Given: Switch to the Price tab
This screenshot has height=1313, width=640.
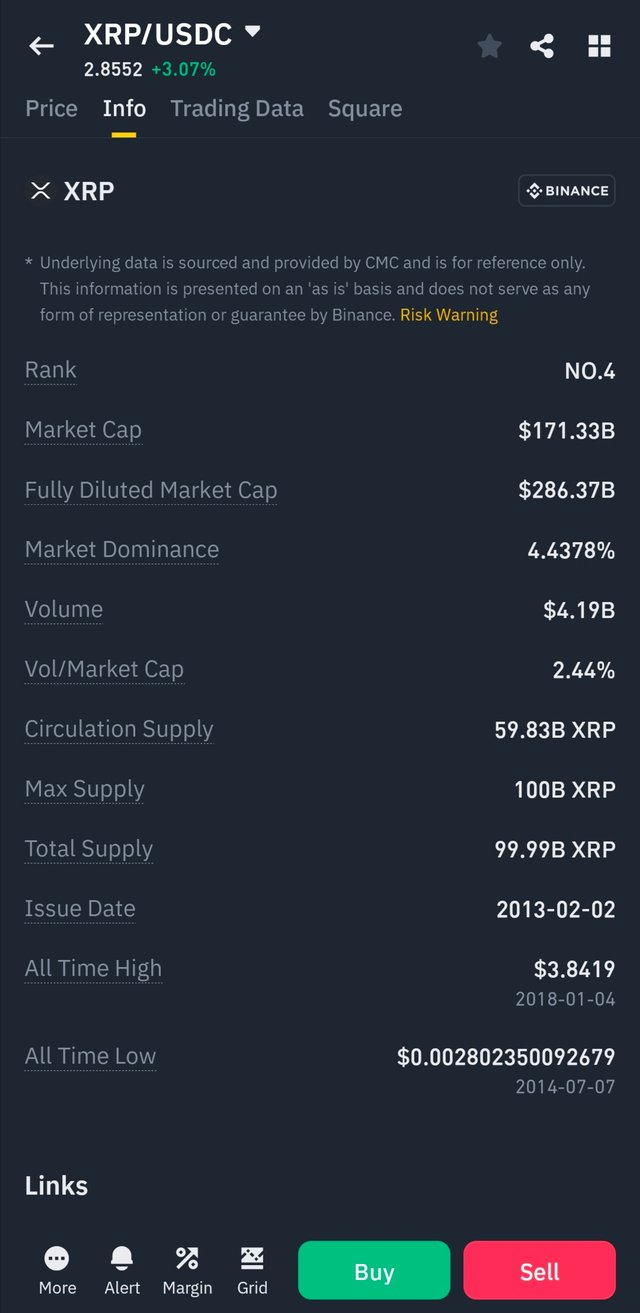Looking at the screenshot, I should click(51, 109).
